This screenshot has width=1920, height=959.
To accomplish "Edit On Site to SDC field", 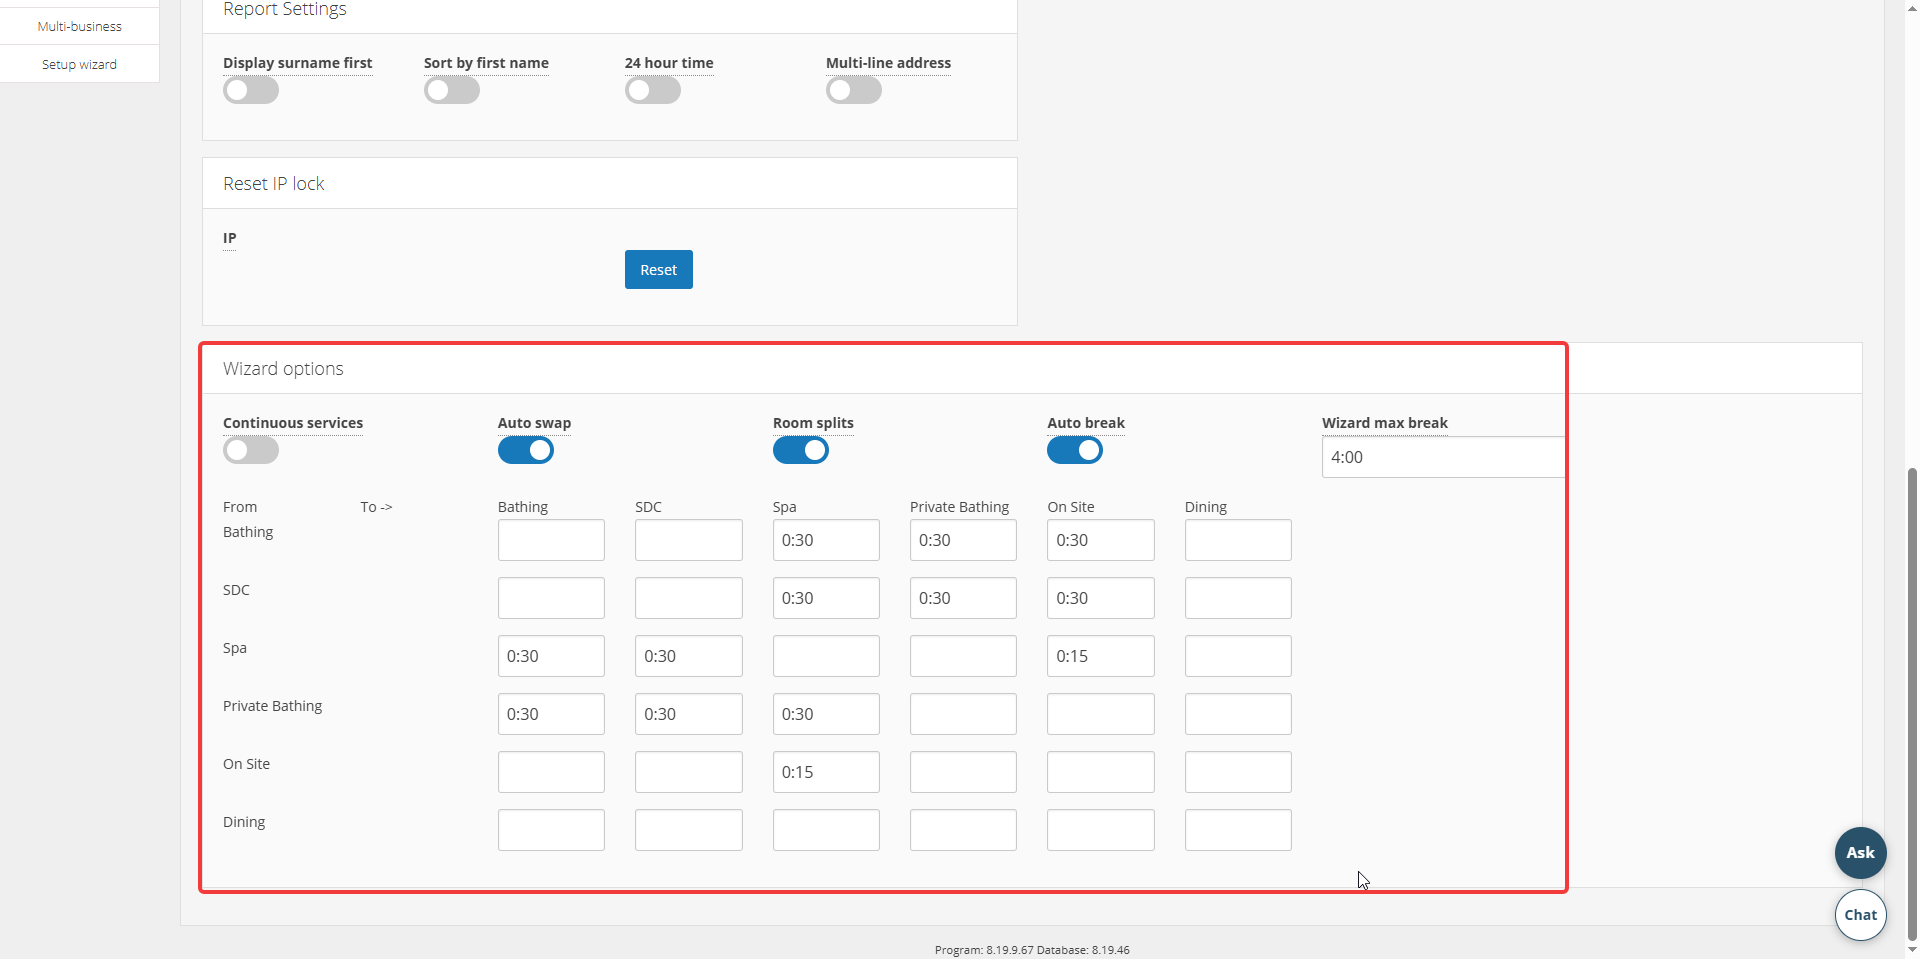I will 689,772.
